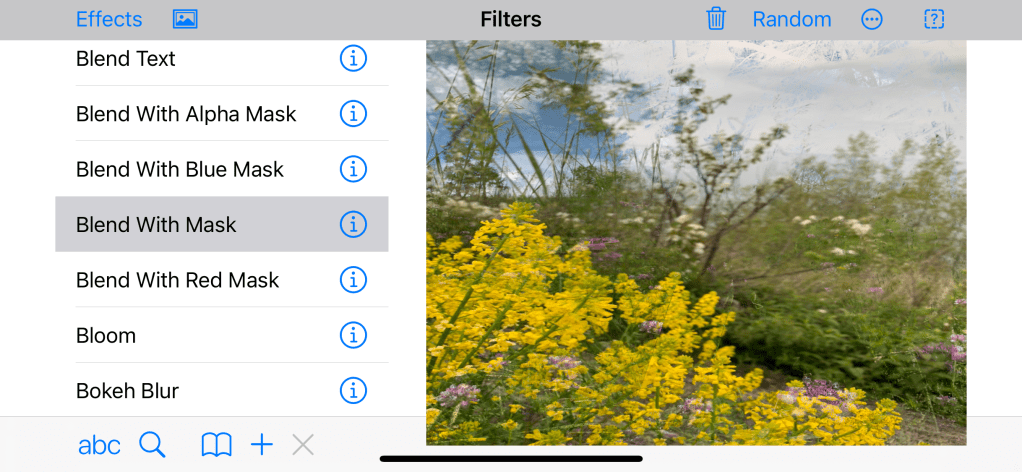Select Blend With Red Mask filter
The width and height of the screenshot is (1022, 472).
tap(222, 280)
